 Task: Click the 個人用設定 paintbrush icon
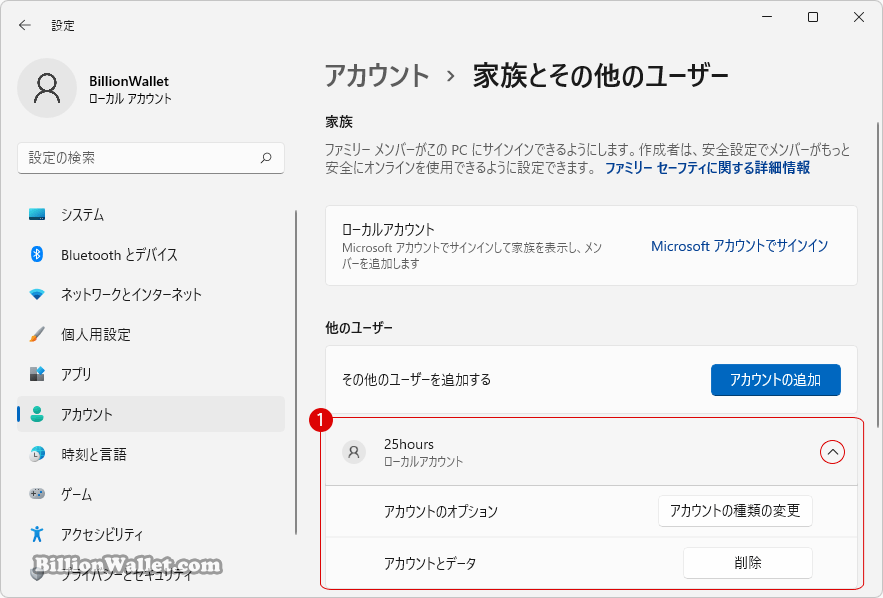tap(37, 334)
